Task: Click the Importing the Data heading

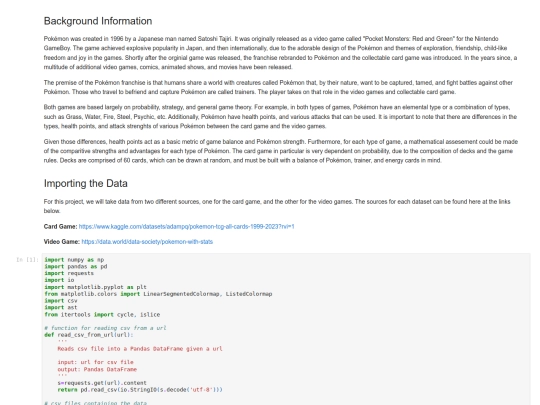Action: click(85, 183)
